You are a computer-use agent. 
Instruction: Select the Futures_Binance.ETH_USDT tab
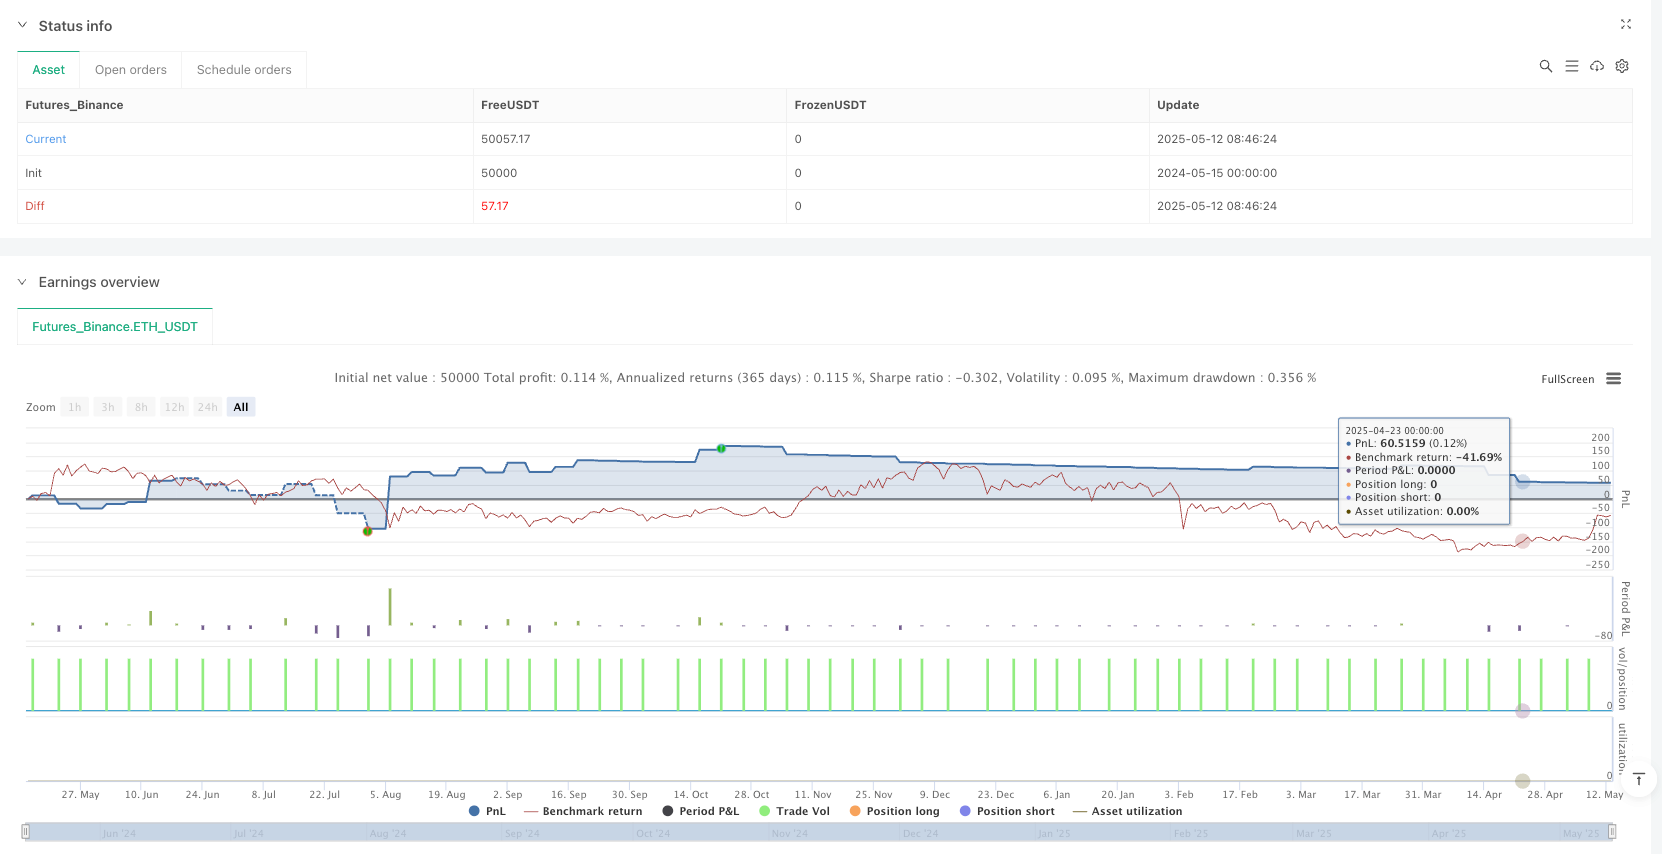115,327
